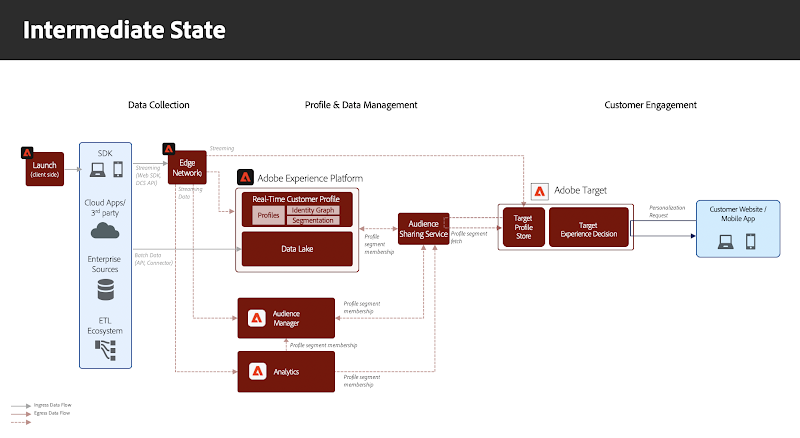Click the mobile phone icon in Customer Website box
Screen dimensions: 800x438
point(751,241)
